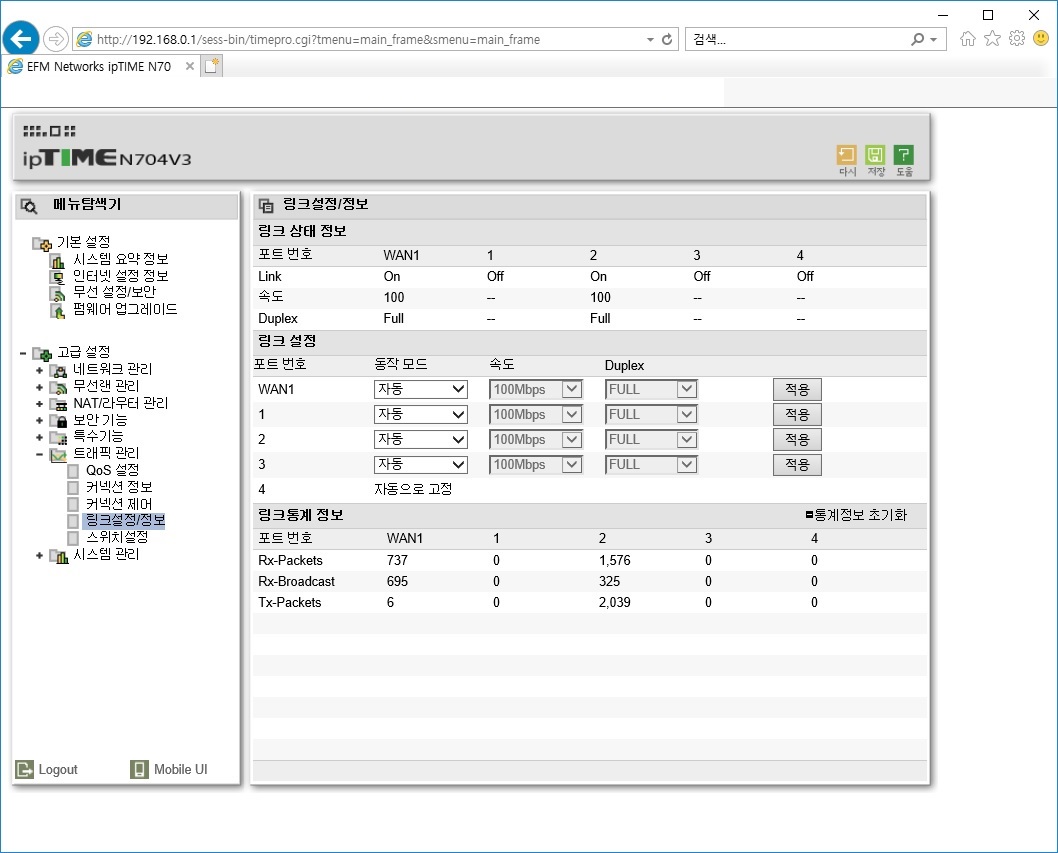Open port 2 동작 모드 dropdown

pos(420,439)
